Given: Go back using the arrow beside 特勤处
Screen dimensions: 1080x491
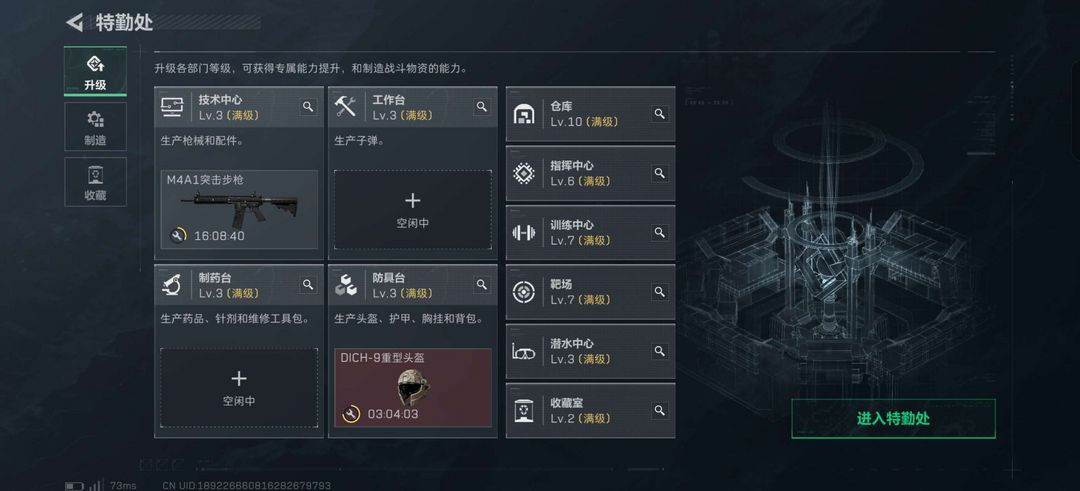Looking at the screenshot, I should (x=74, y=22).
